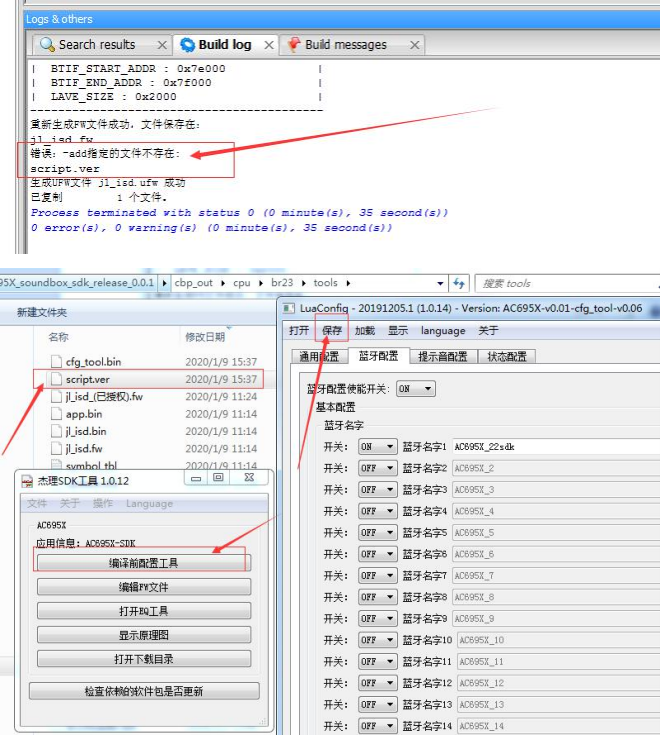Sort files by the 修改日期 column header
The image size is (660, 735).
click(x=205, y=337)
